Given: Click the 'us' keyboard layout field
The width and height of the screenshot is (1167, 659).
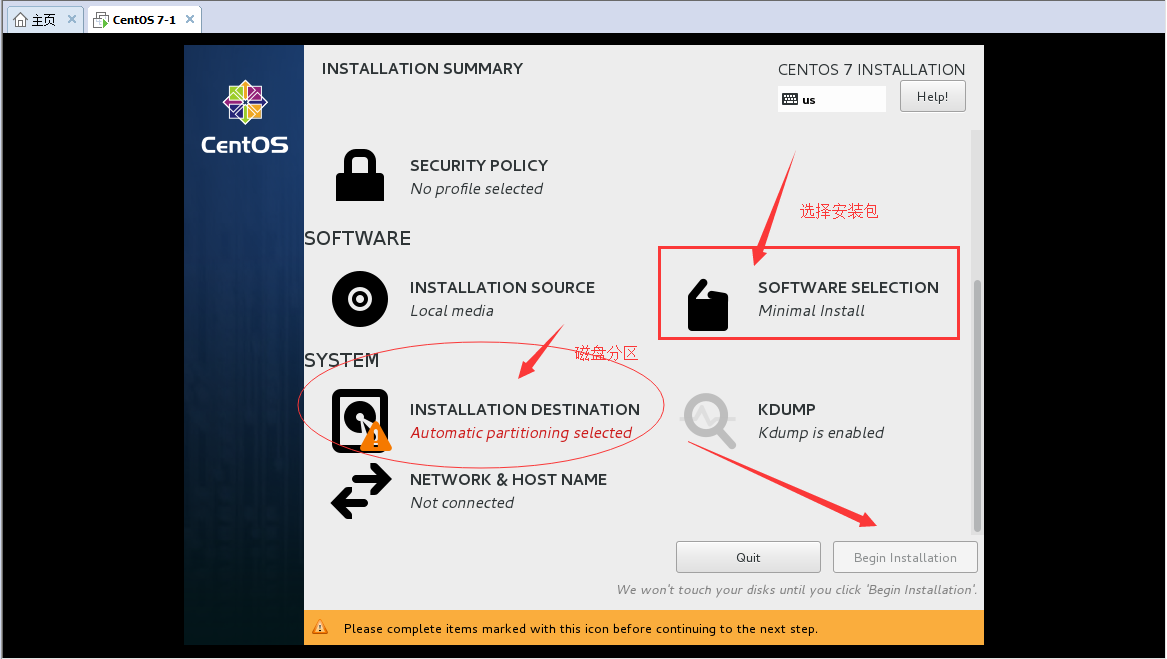Looking at the screenshot, I should click(x=832, y=99).
